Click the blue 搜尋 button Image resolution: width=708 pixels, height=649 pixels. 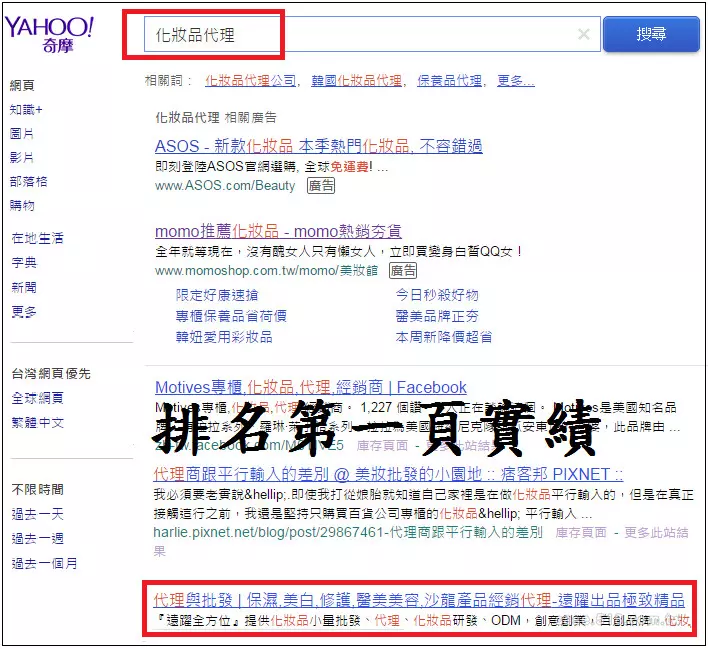[x=651, y=34]
